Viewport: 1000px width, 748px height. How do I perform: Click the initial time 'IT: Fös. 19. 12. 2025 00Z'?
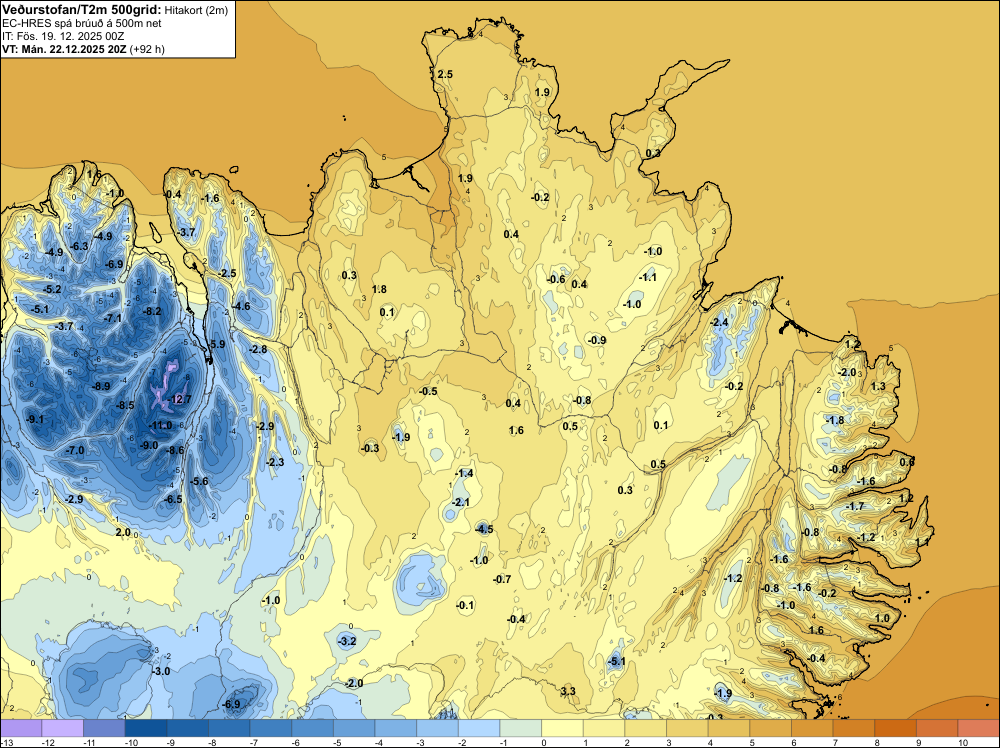[62, 36]
